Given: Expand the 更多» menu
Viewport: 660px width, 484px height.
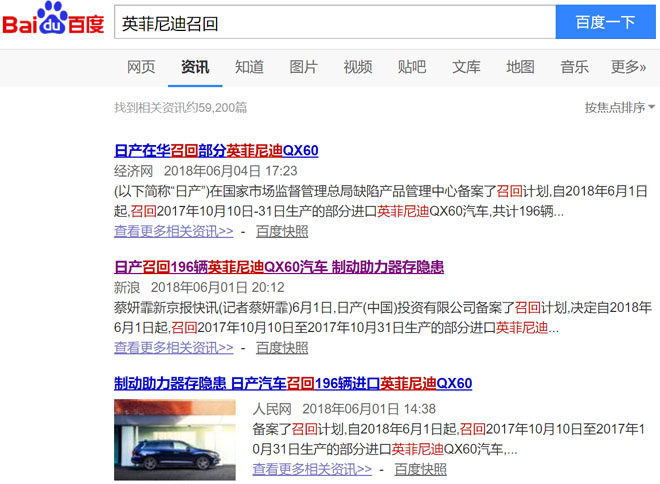Looking at the screenshot, I should click(x=628, y=67).
